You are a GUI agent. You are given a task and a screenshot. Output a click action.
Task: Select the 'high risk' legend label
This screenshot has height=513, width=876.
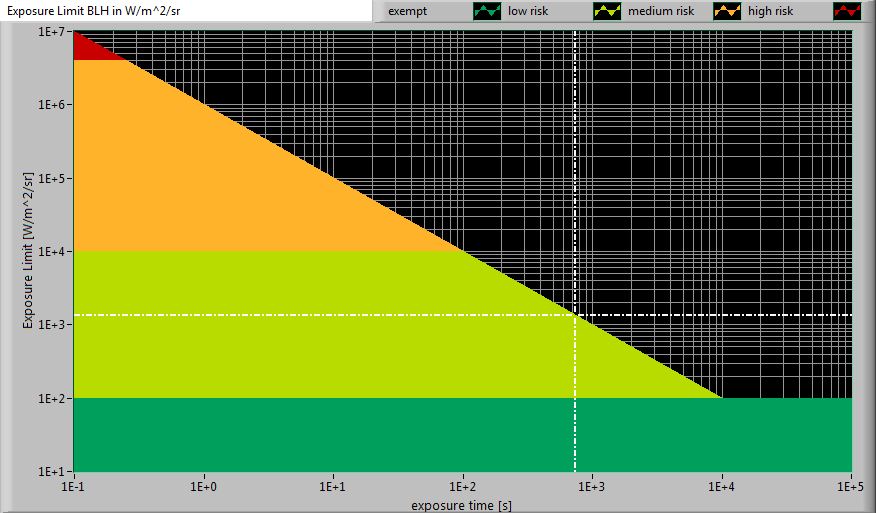click(770, 12)
